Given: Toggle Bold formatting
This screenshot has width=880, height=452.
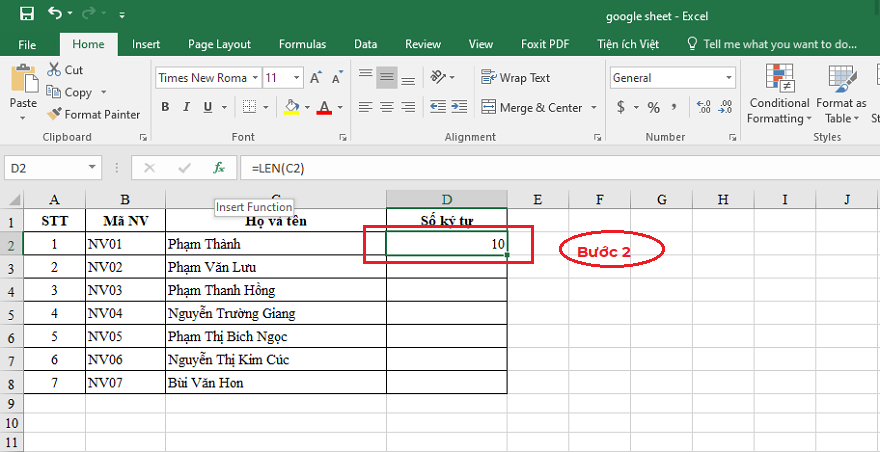Looking at the screenshot, I should (165, 107).
